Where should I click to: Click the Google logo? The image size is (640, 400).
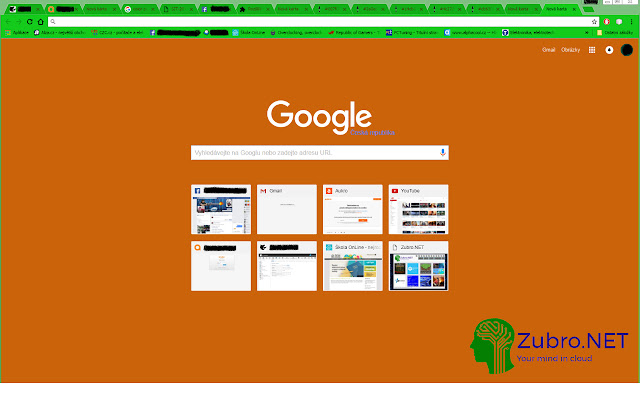[319, 117]
